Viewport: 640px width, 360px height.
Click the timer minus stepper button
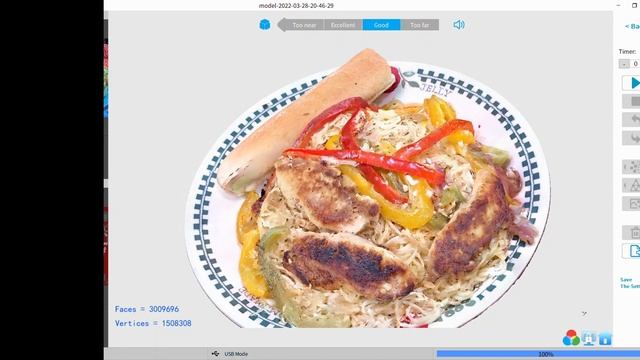(x=624, y=64)
